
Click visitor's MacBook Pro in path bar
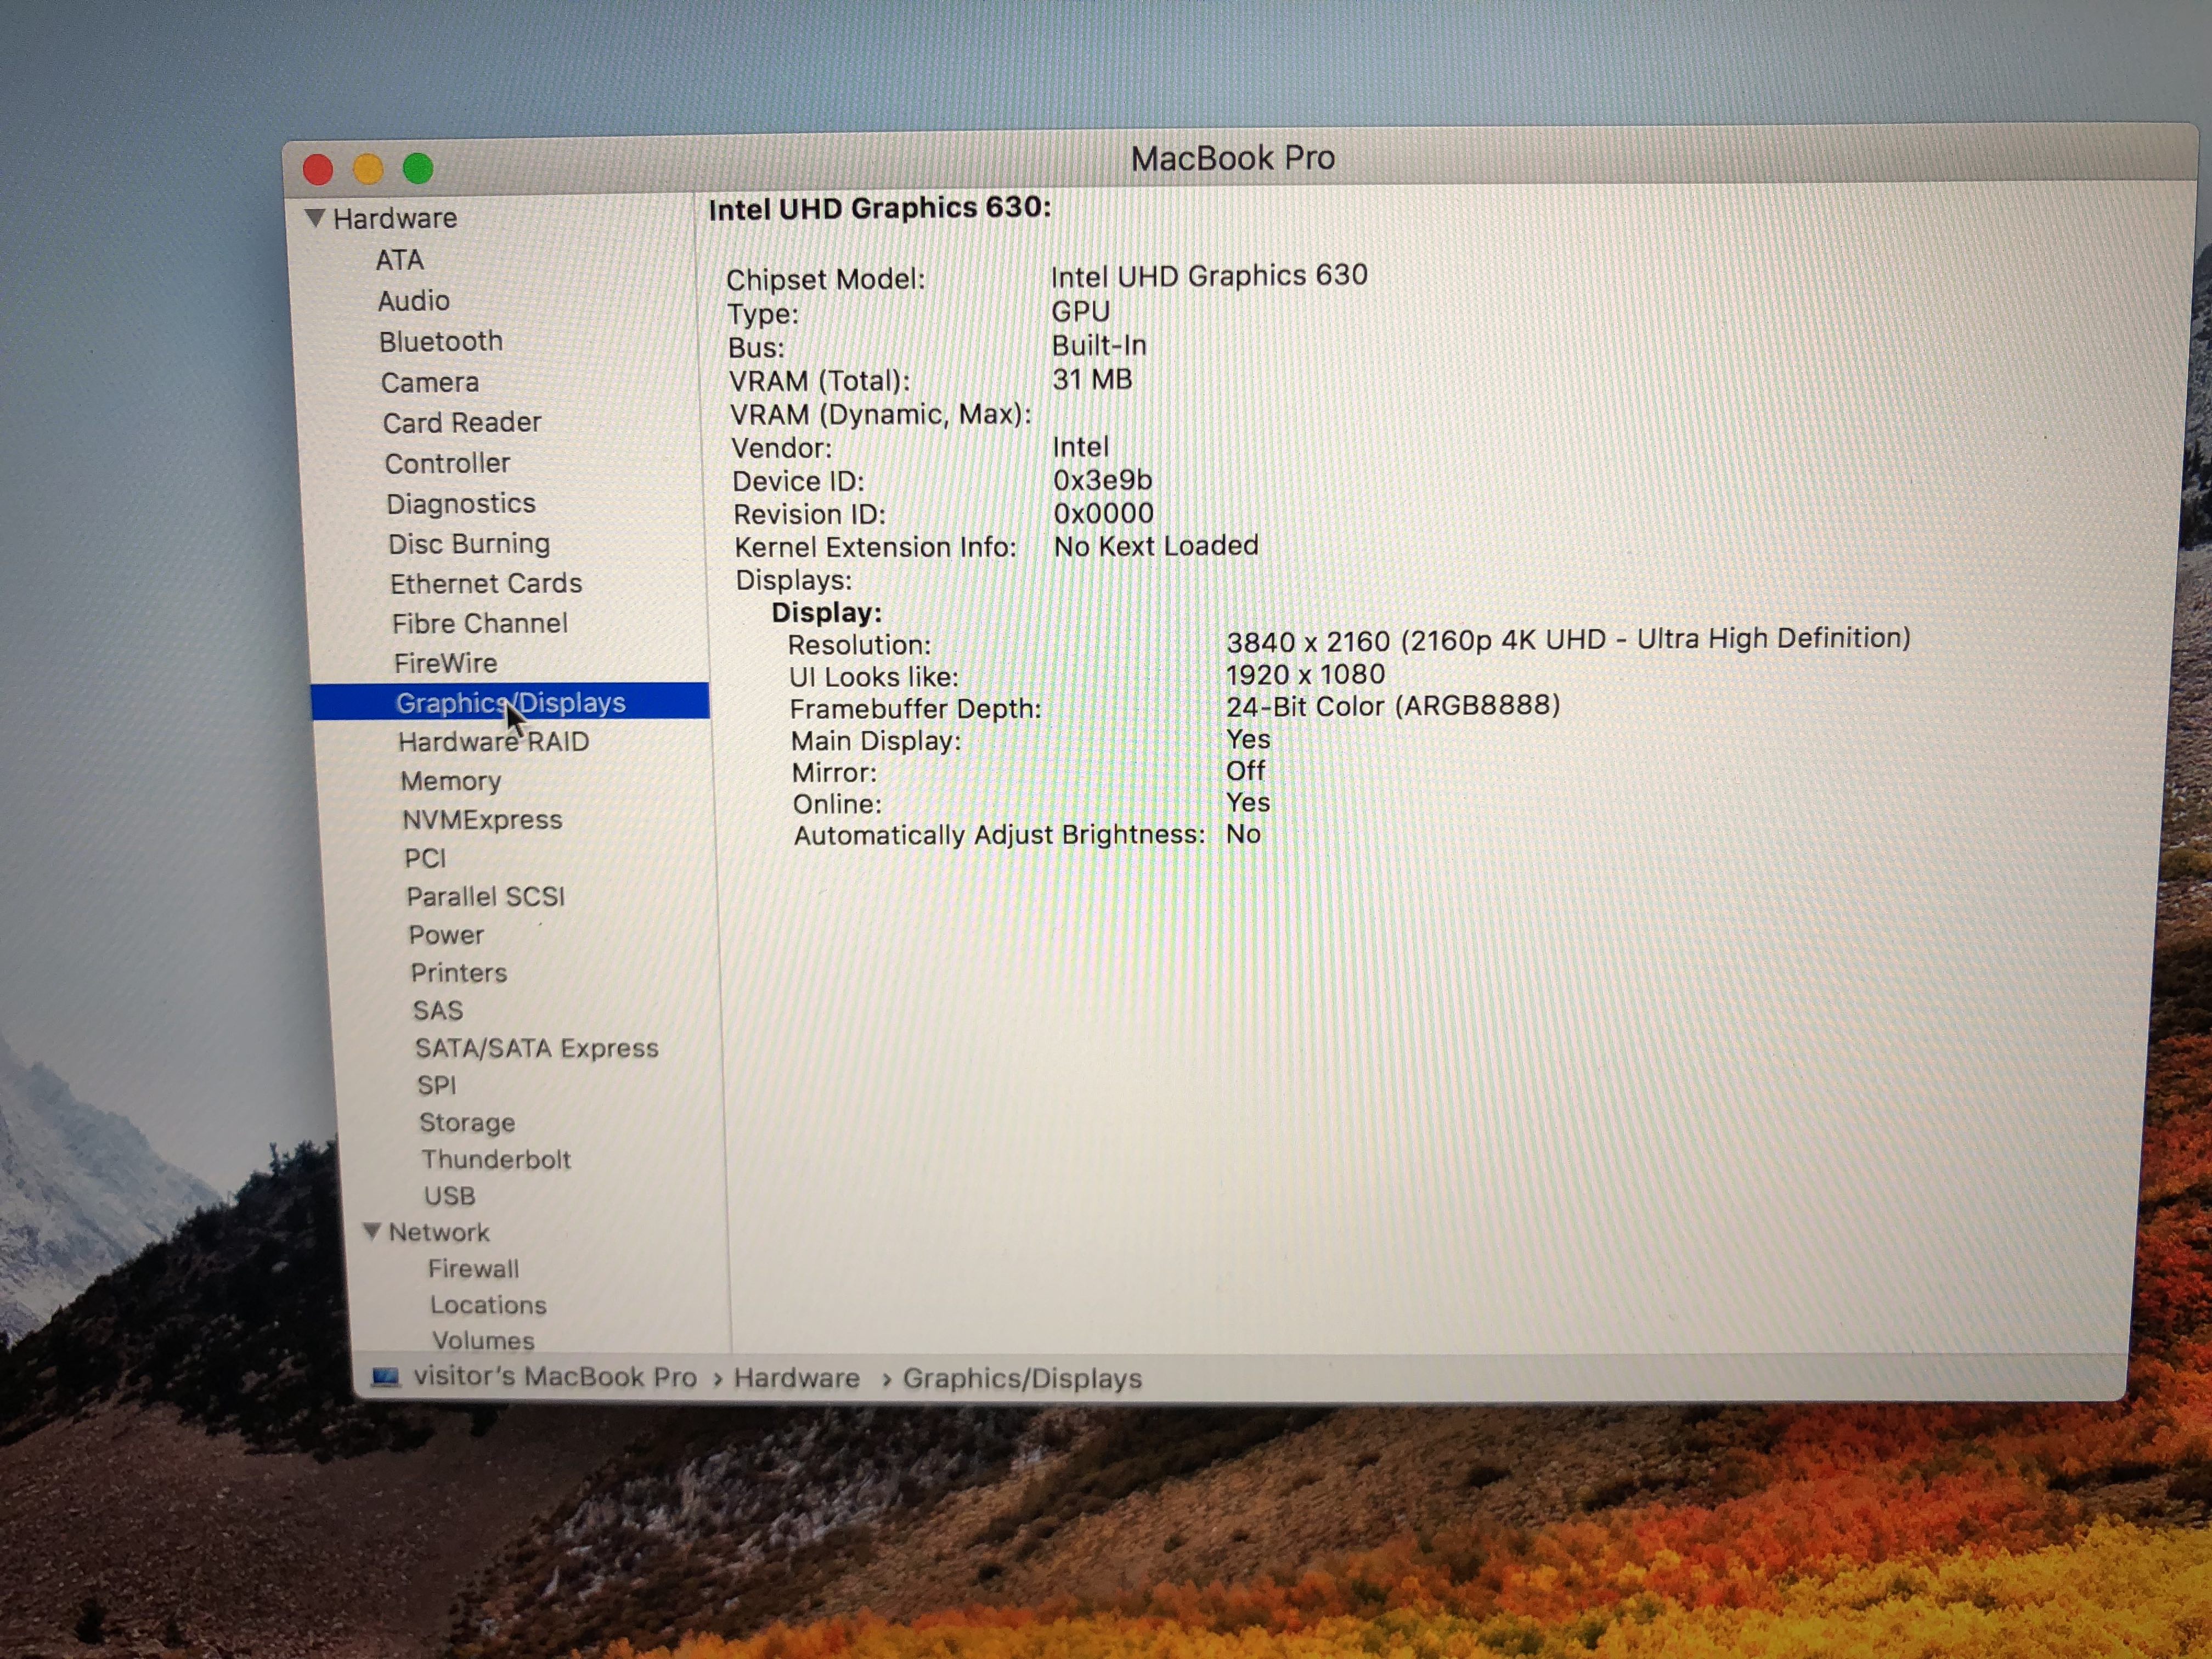pyautogui.click(x=555, y=1377)
